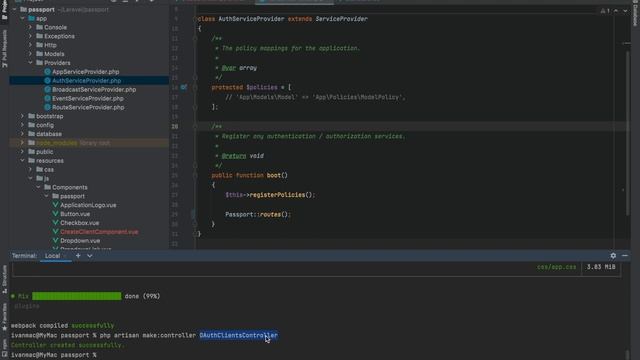
Task: Open Dropdown.vue file
Action: (x=80, y=241)
